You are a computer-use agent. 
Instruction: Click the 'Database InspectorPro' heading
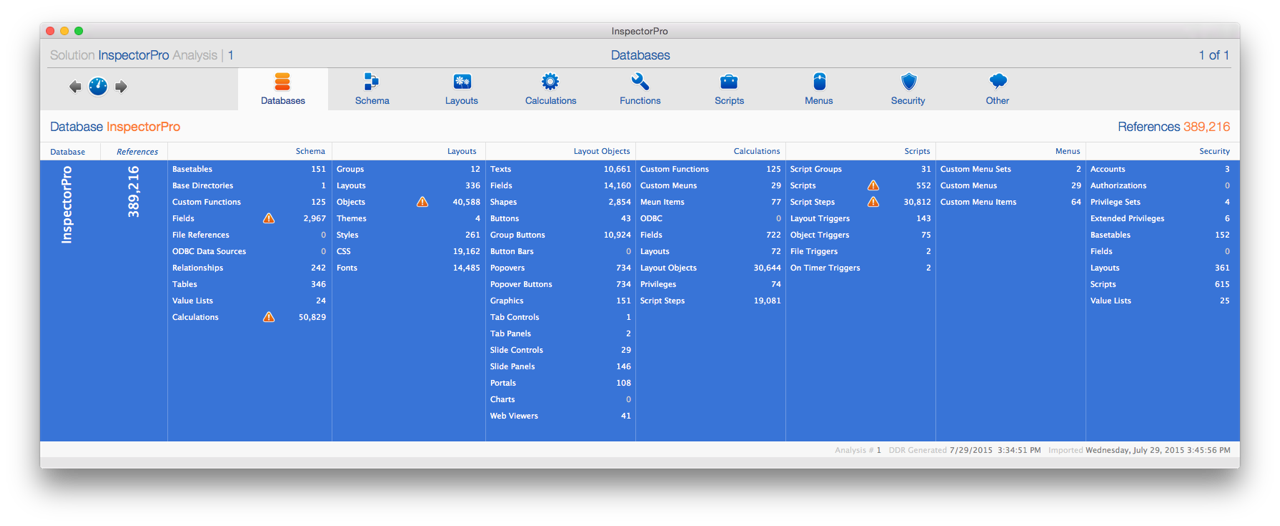115,127
